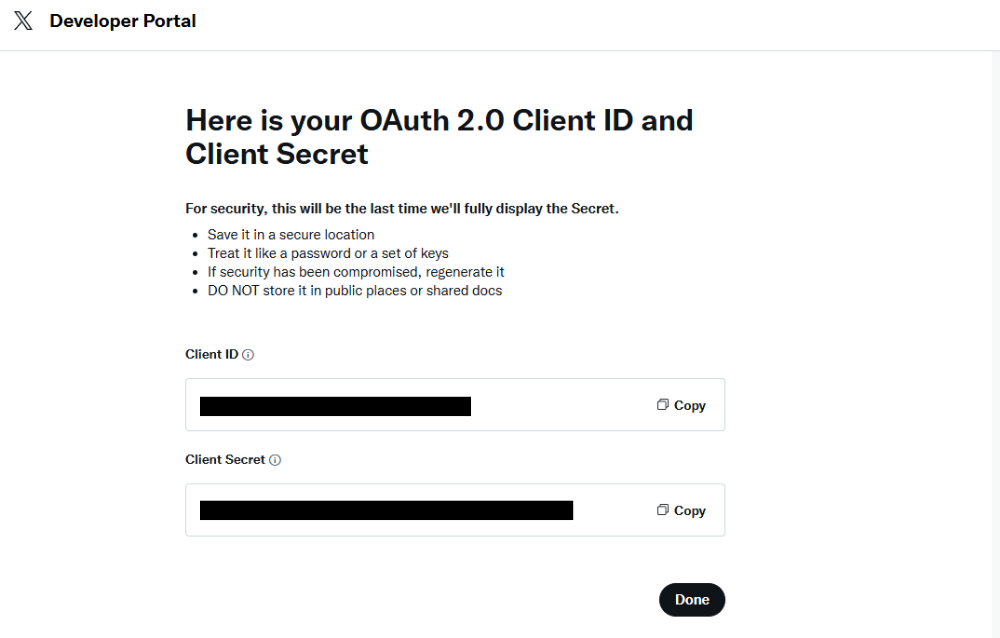This screenshot has height=638, width=1000.
Task: Click the copy icon in the Client ID box
Action: click(662, 405)
